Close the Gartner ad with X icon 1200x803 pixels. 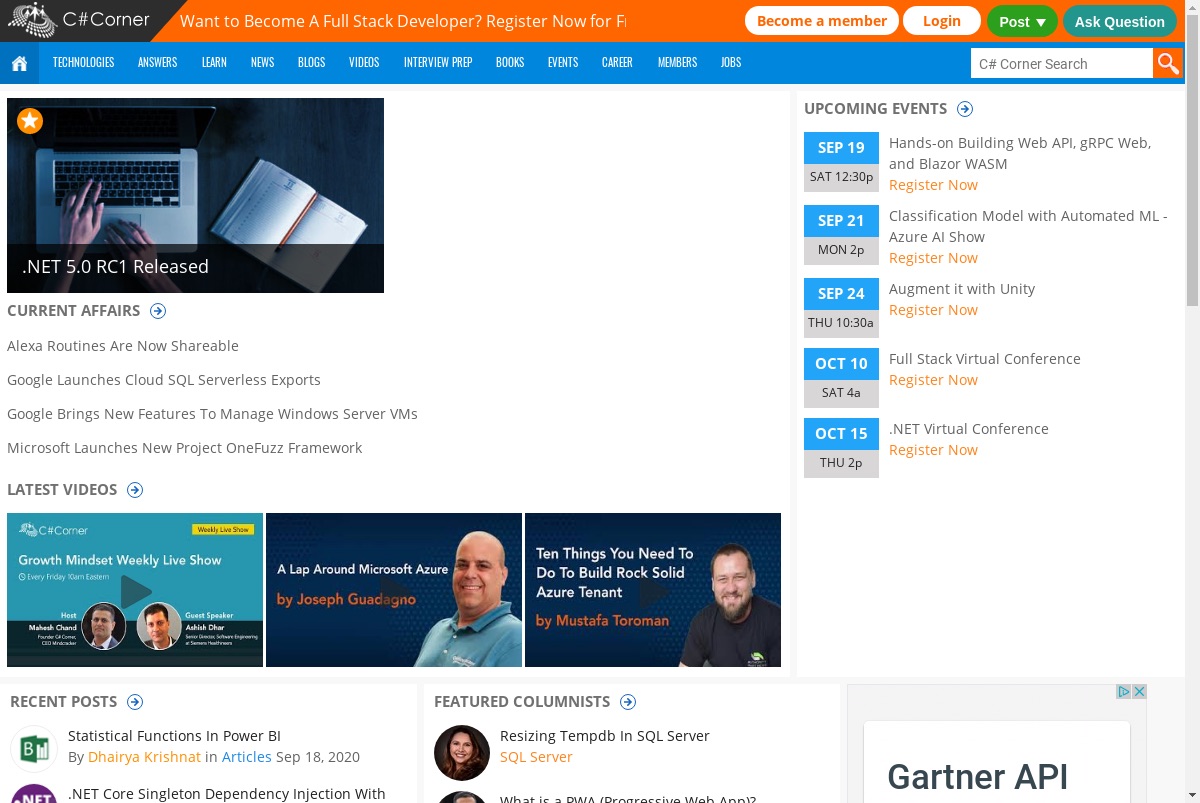[1139, 692]
